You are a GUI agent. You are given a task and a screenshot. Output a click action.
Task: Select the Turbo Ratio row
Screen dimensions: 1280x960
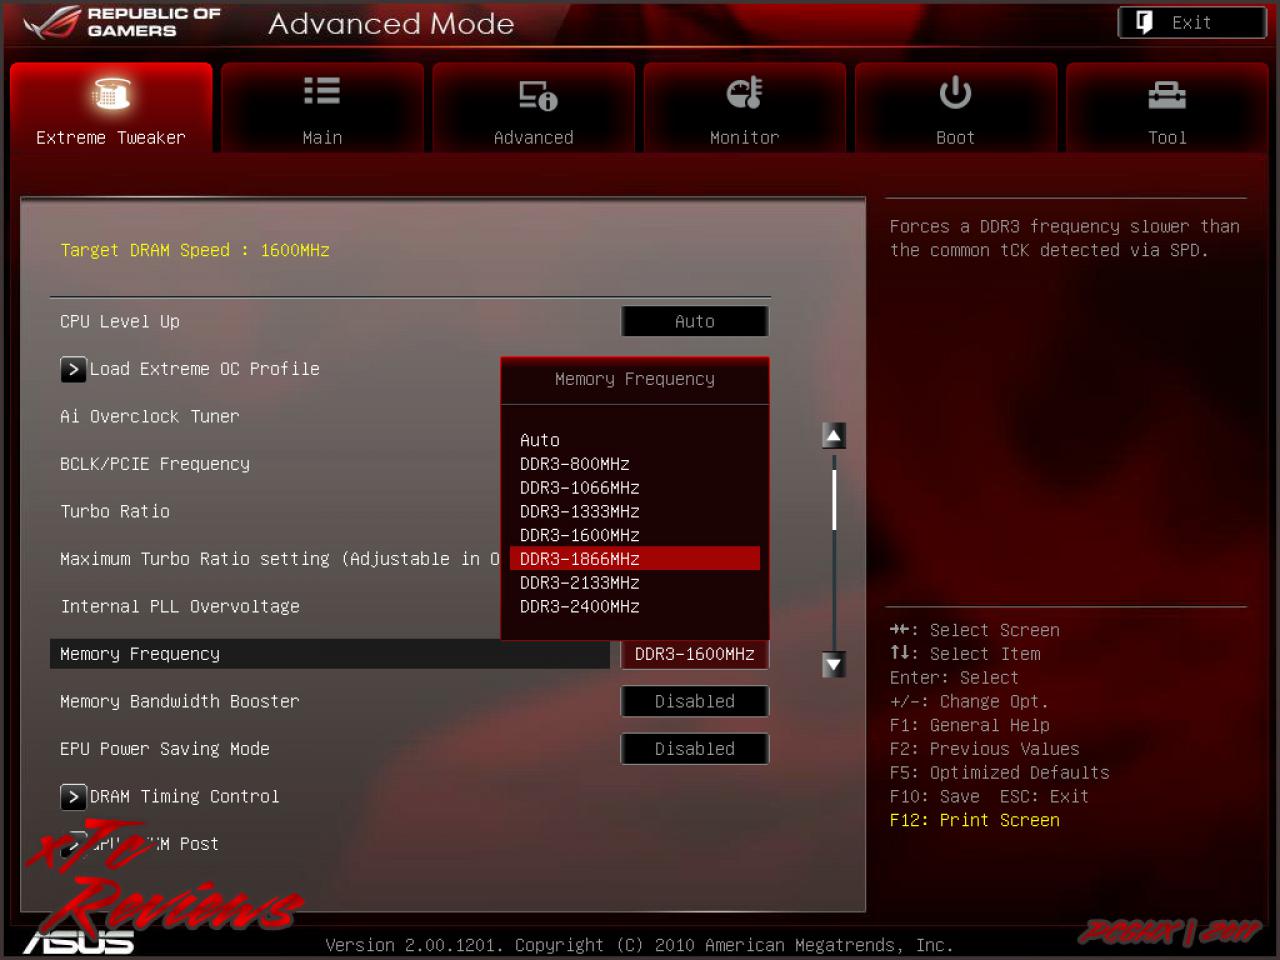point(115,511)
